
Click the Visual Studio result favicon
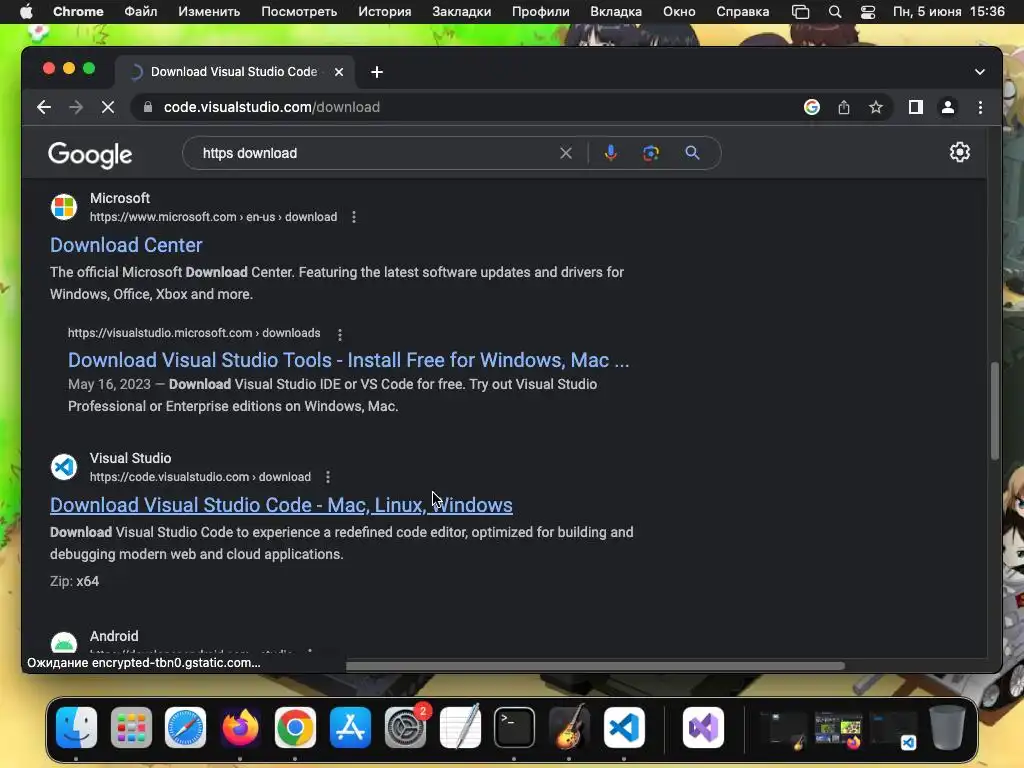pyautogui.click(x=64, y=467)
